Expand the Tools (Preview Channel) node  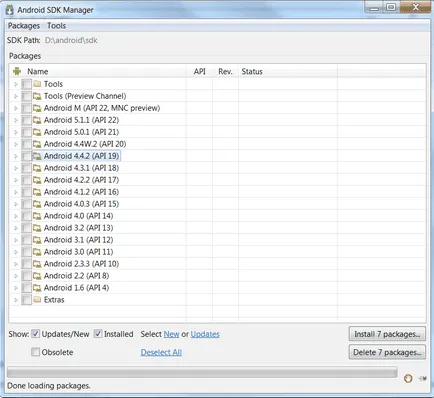click(16, 96)
